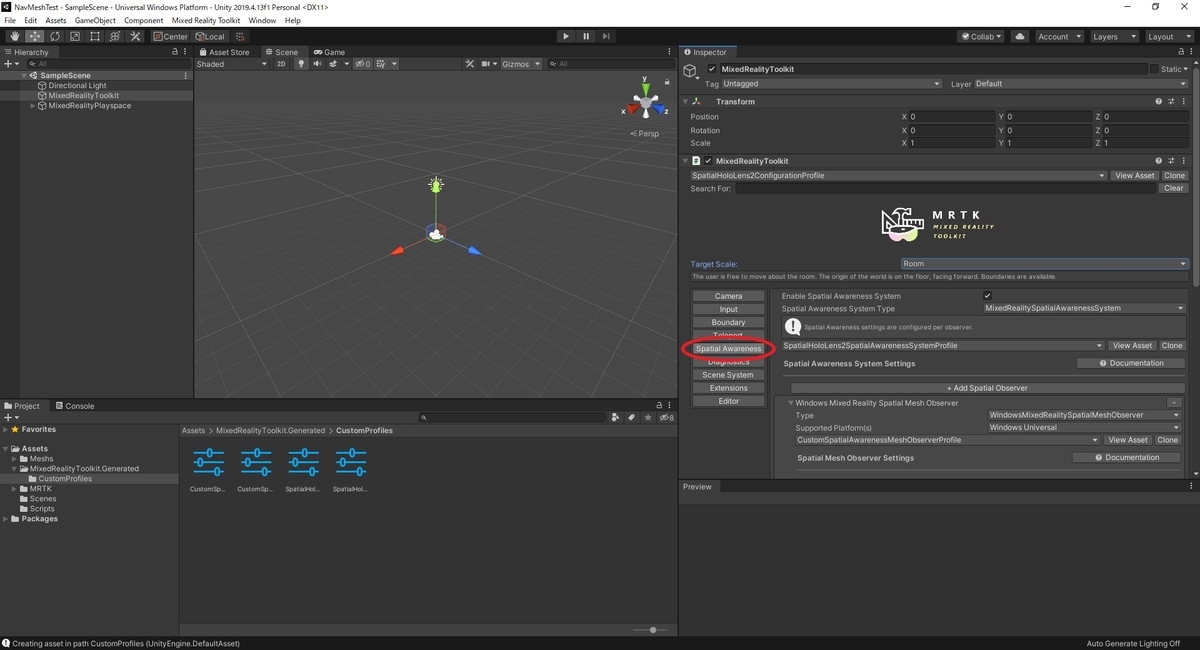Select the Hand tool in toolbar
The width and height of the screenshot is (1200, 650).
pos(14,36)
